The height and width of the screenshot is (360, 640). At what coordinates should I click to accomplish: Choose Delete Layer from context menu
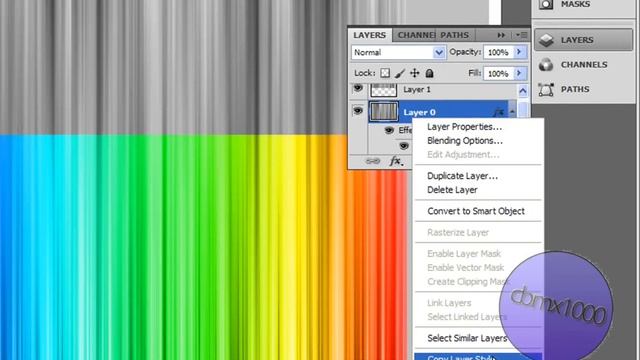478,190
